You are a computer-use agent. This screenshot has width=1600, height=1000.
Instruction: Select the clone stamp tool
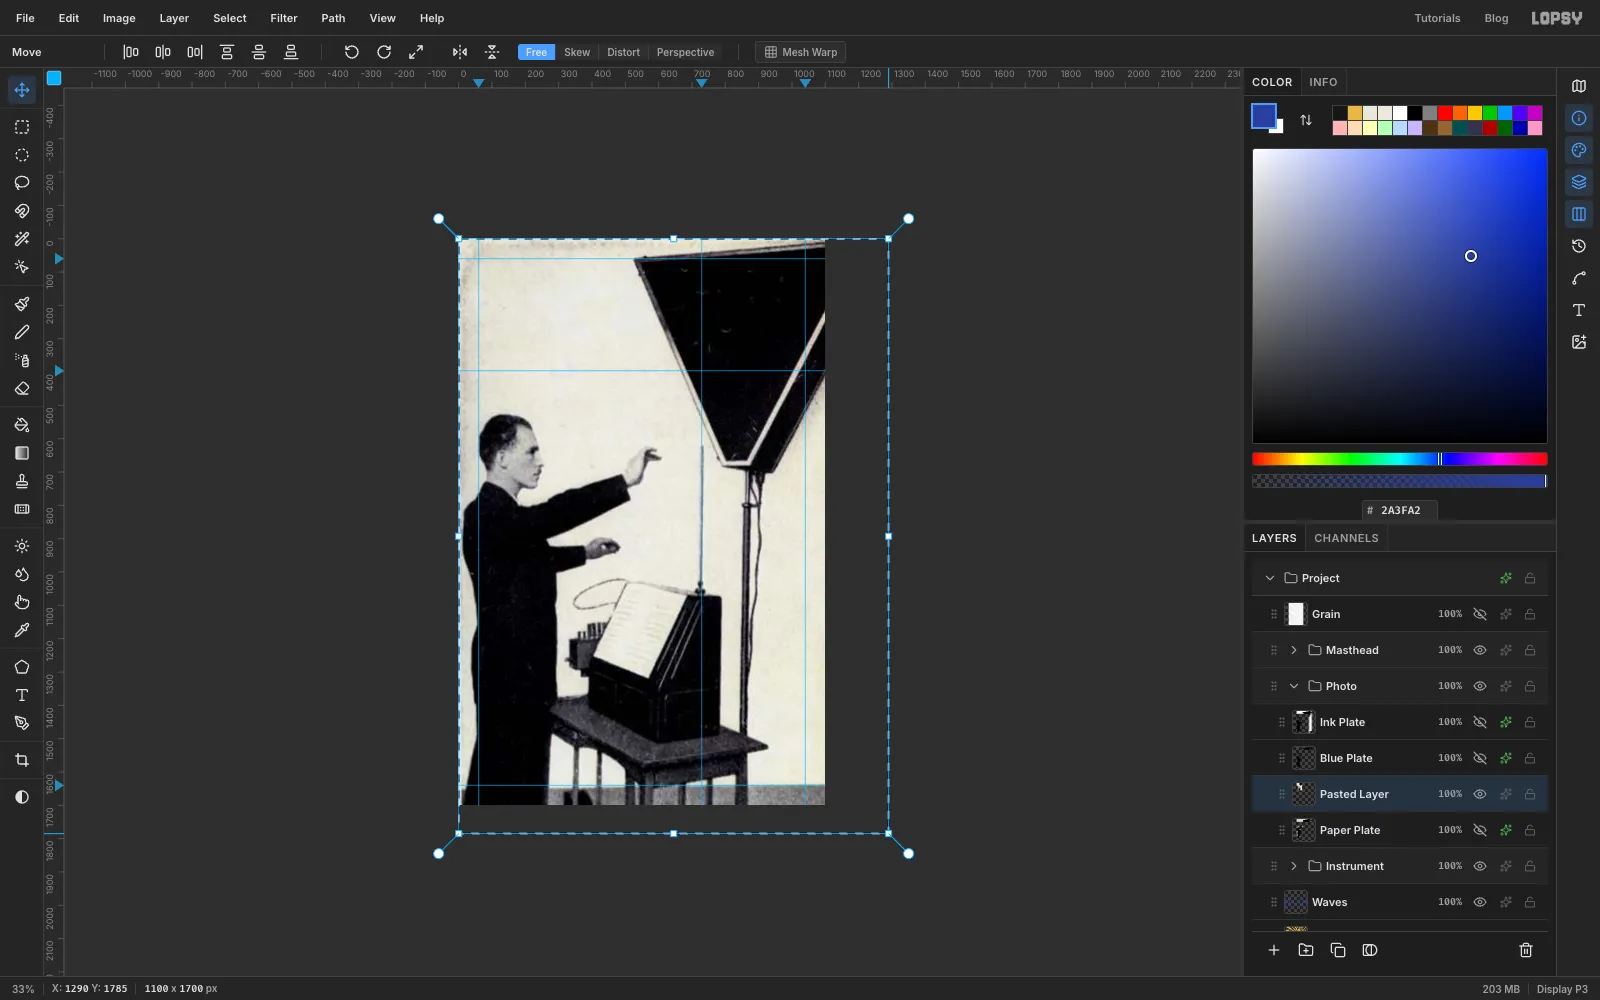coord(22,481)
